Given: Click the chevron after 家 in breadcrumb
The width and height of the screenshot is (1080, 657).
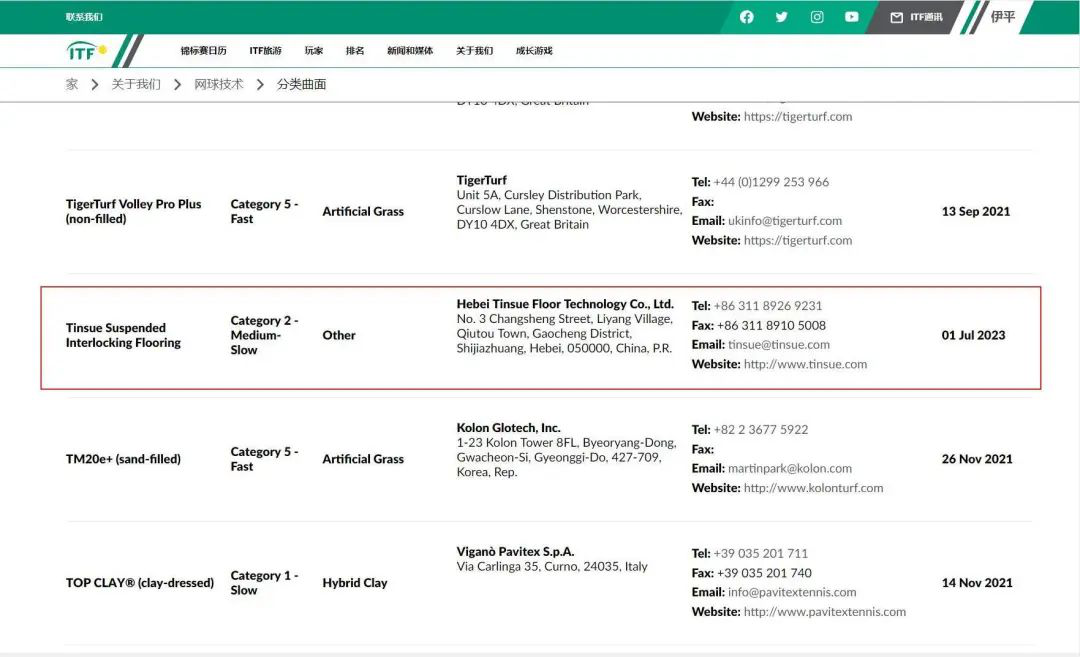Looking at the screenshot, I should point(95,84).
